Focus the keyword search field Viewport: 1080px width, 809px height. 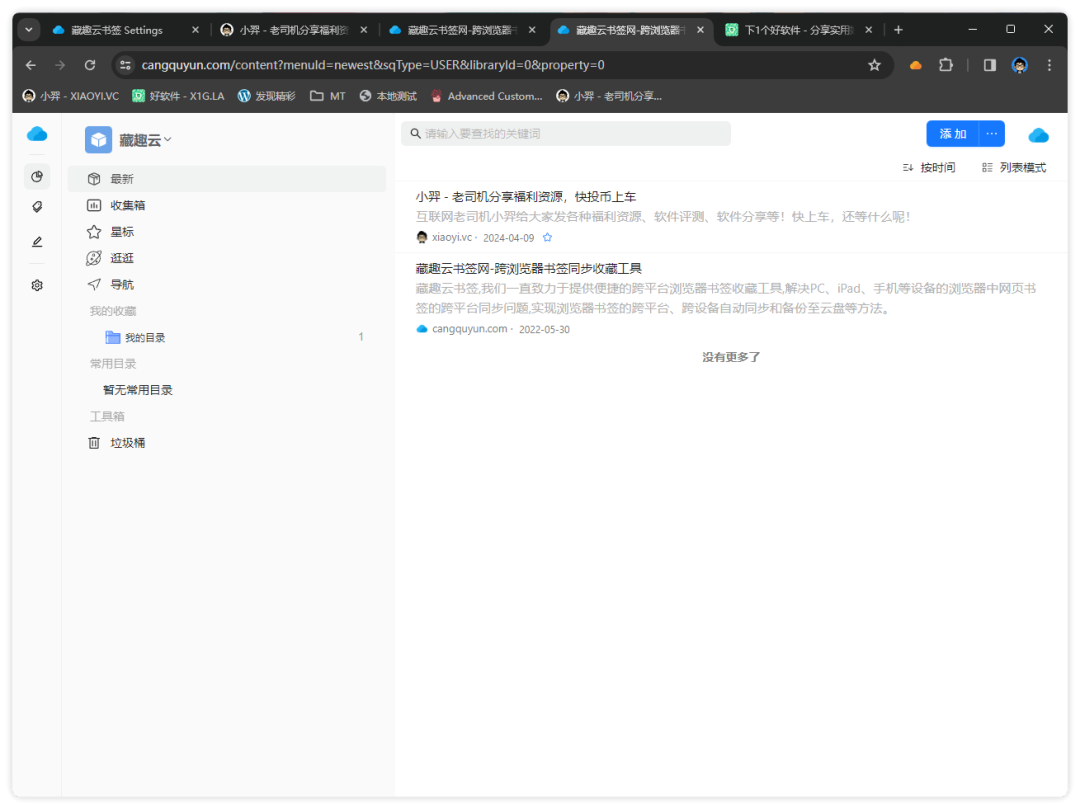[x=565, y=134]
